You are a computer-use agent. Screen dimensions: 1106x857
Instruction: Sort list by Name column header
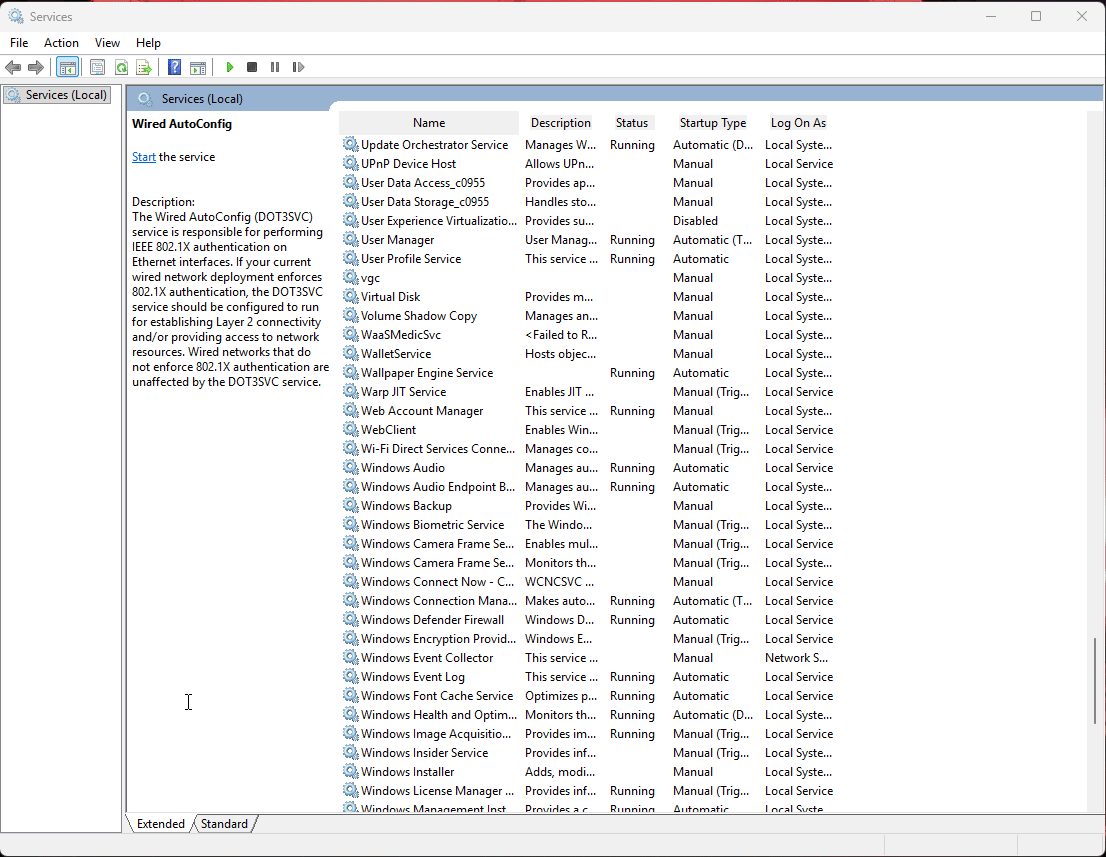click(x=428, y=123)
